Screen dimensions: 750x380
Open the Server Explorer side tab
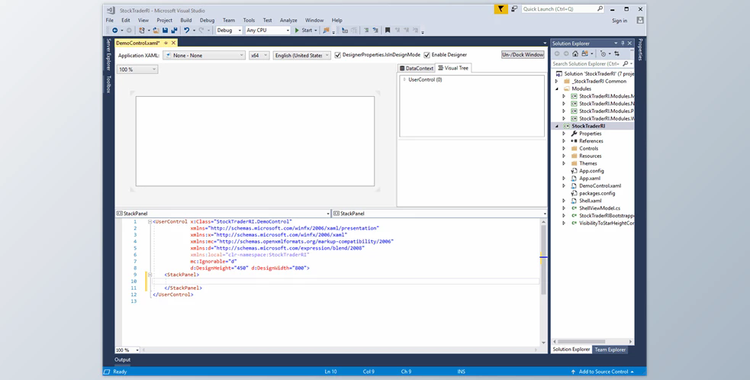pyautogui.click(x=108, y=54)
